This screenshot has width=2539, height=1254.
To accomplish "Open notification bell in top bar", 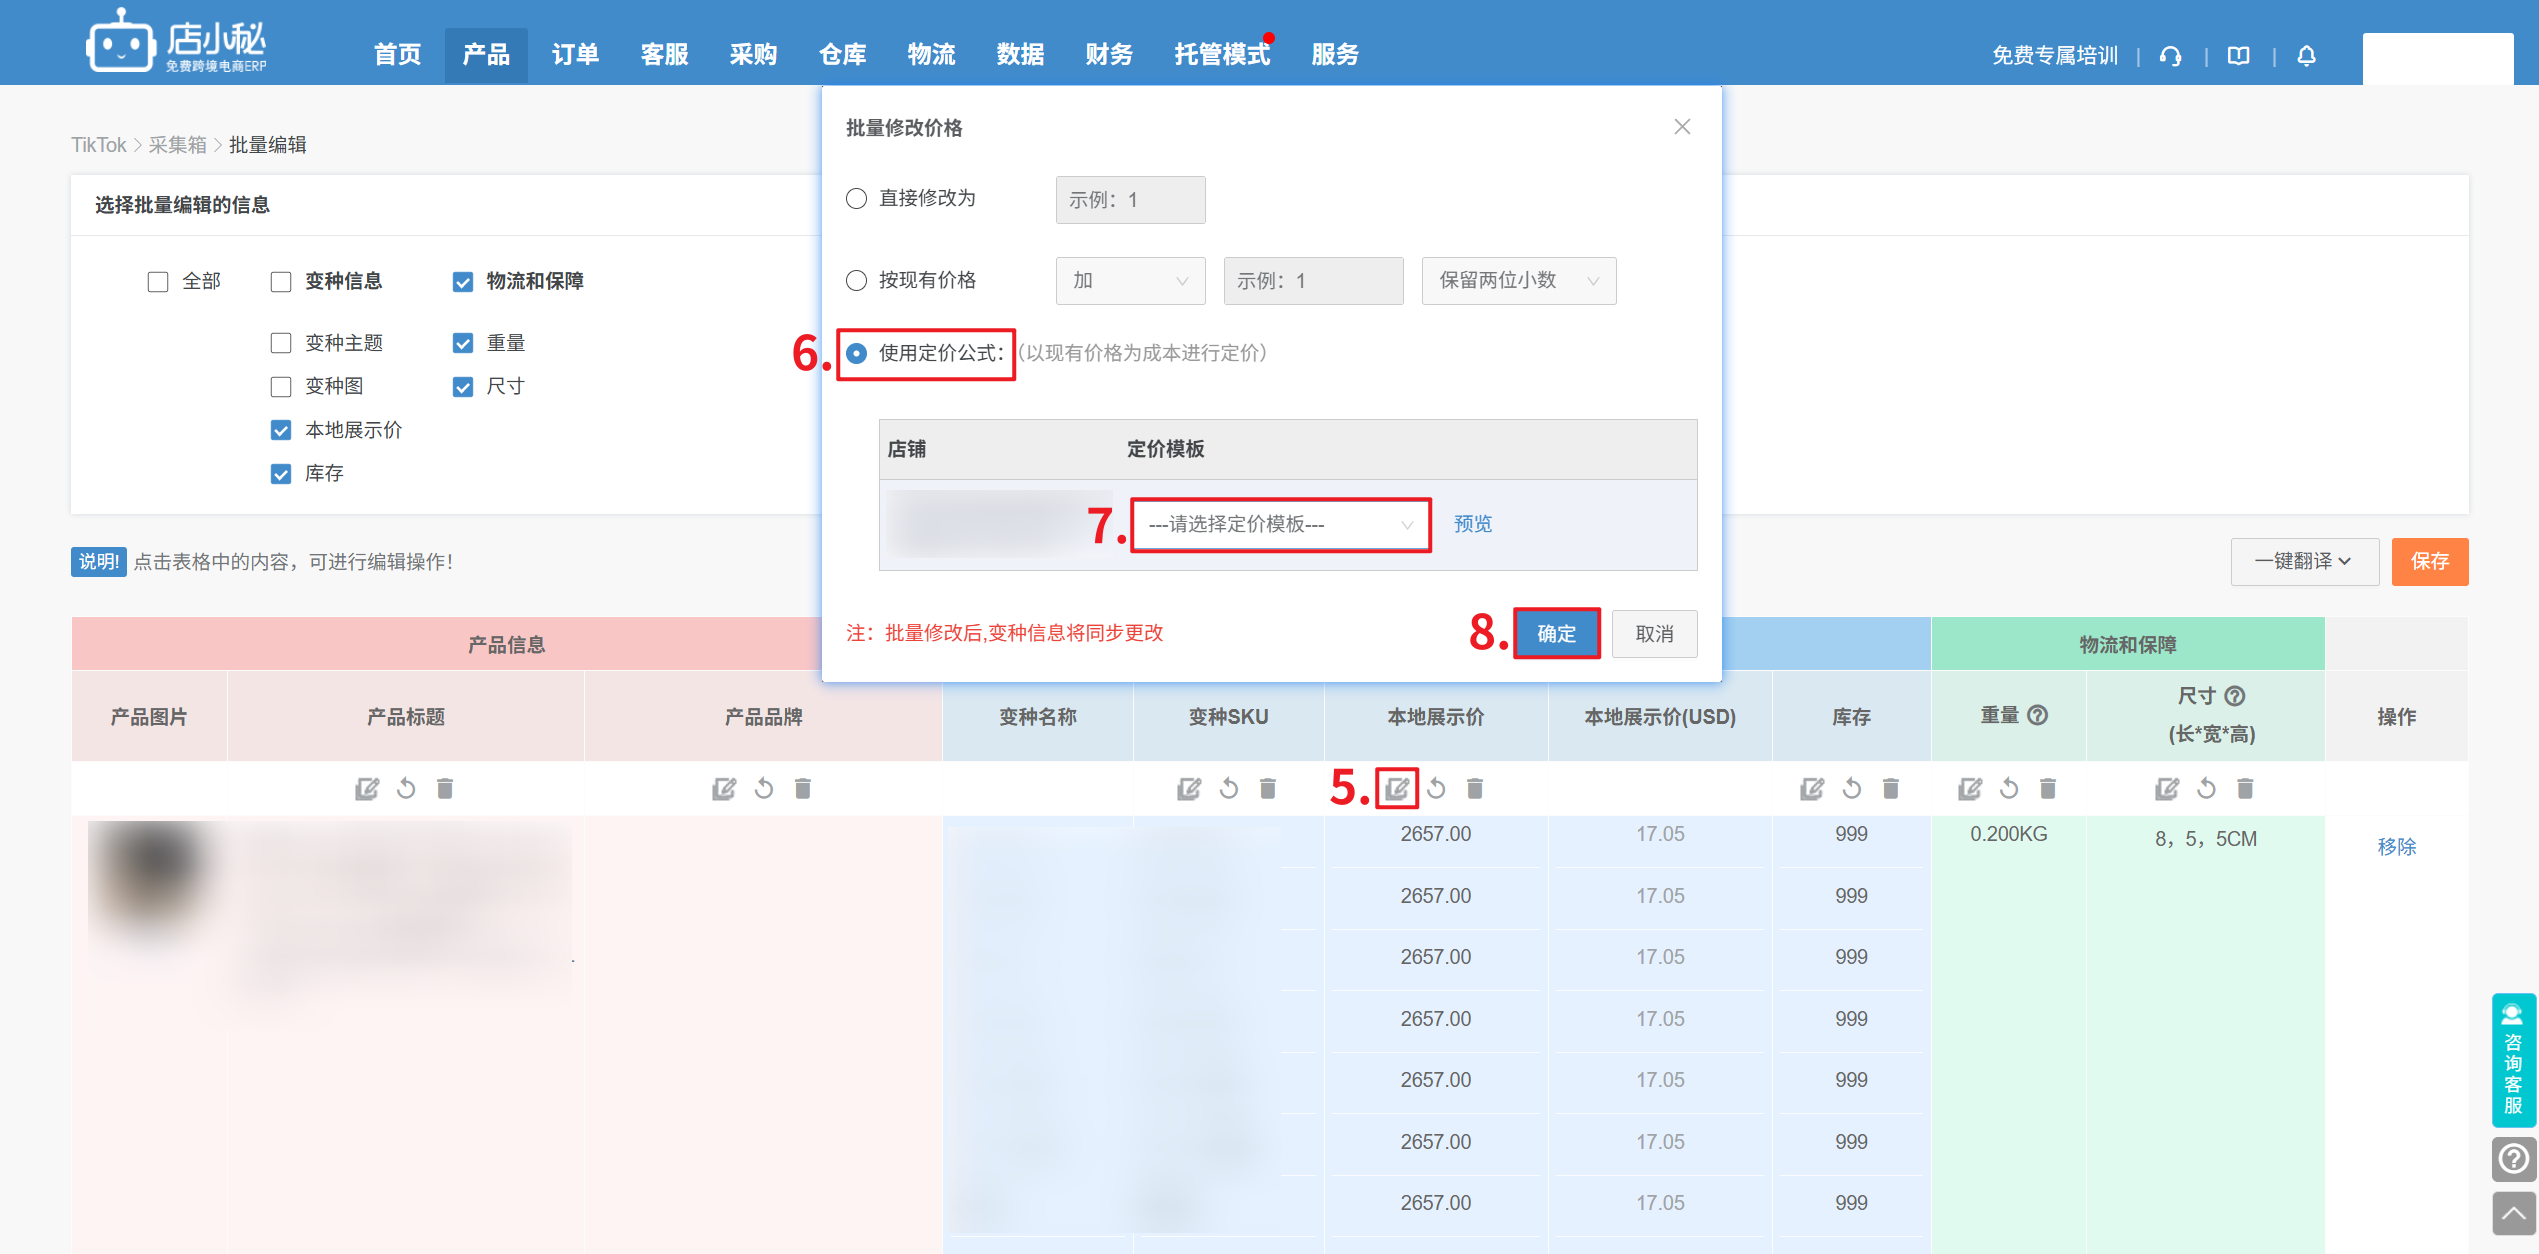I will [2306, 56].
